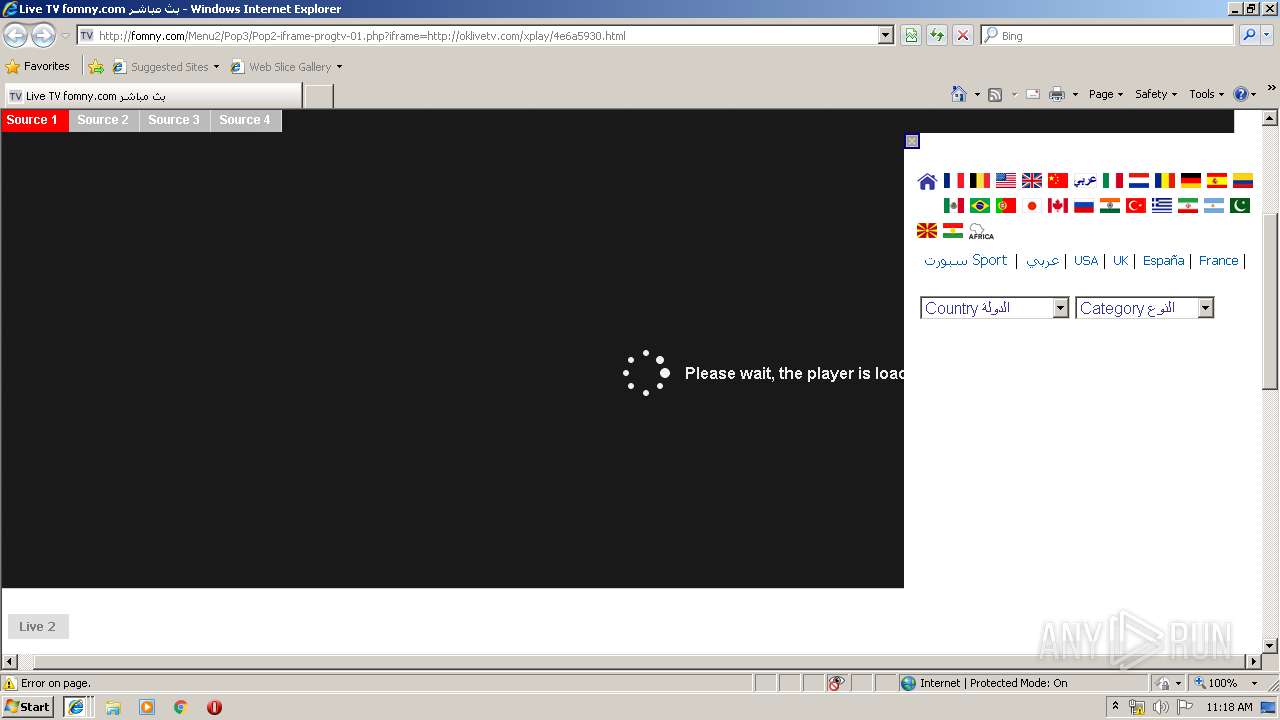The width and height of the screenshot is (1280, 720).
Task: Select the Macedonia flag icon
Action: (927, 230)
